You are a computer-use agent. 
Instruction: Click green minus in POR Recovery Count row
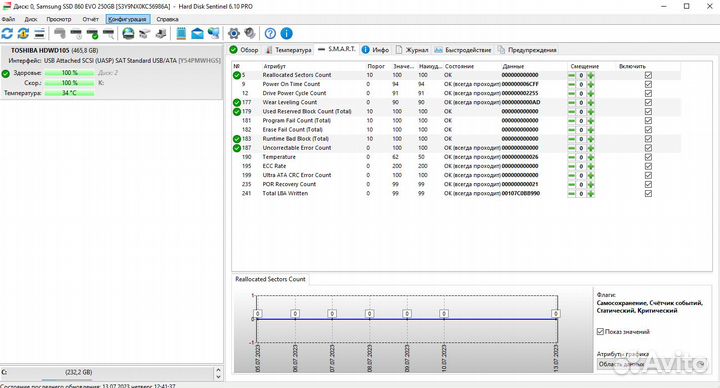click(x=572, y=185)
